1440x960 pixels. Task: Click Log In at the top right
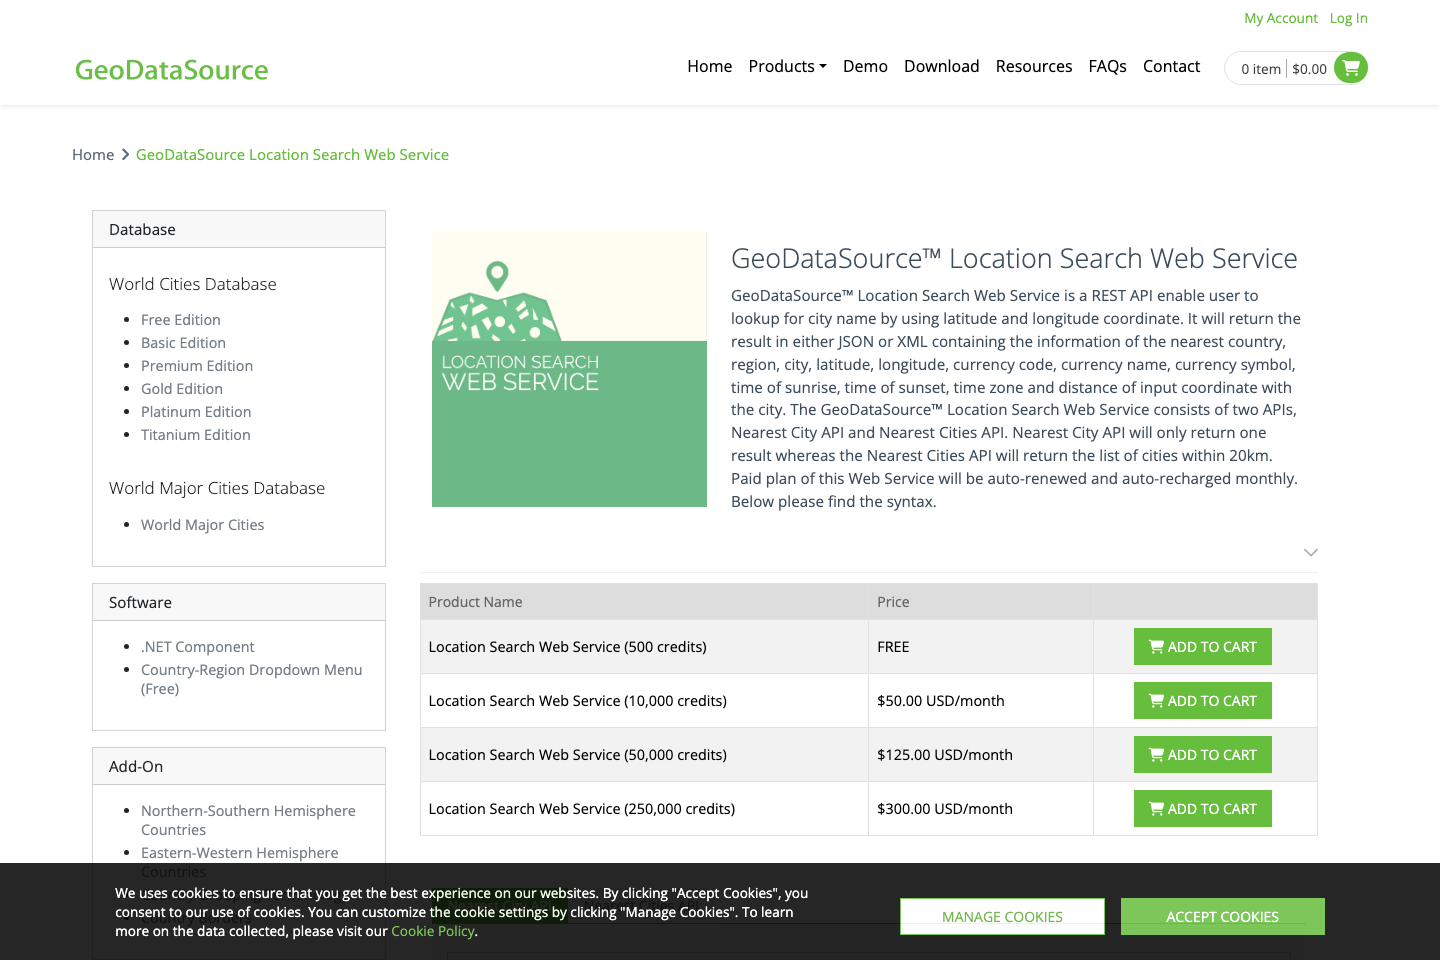tap(1348, 18)
